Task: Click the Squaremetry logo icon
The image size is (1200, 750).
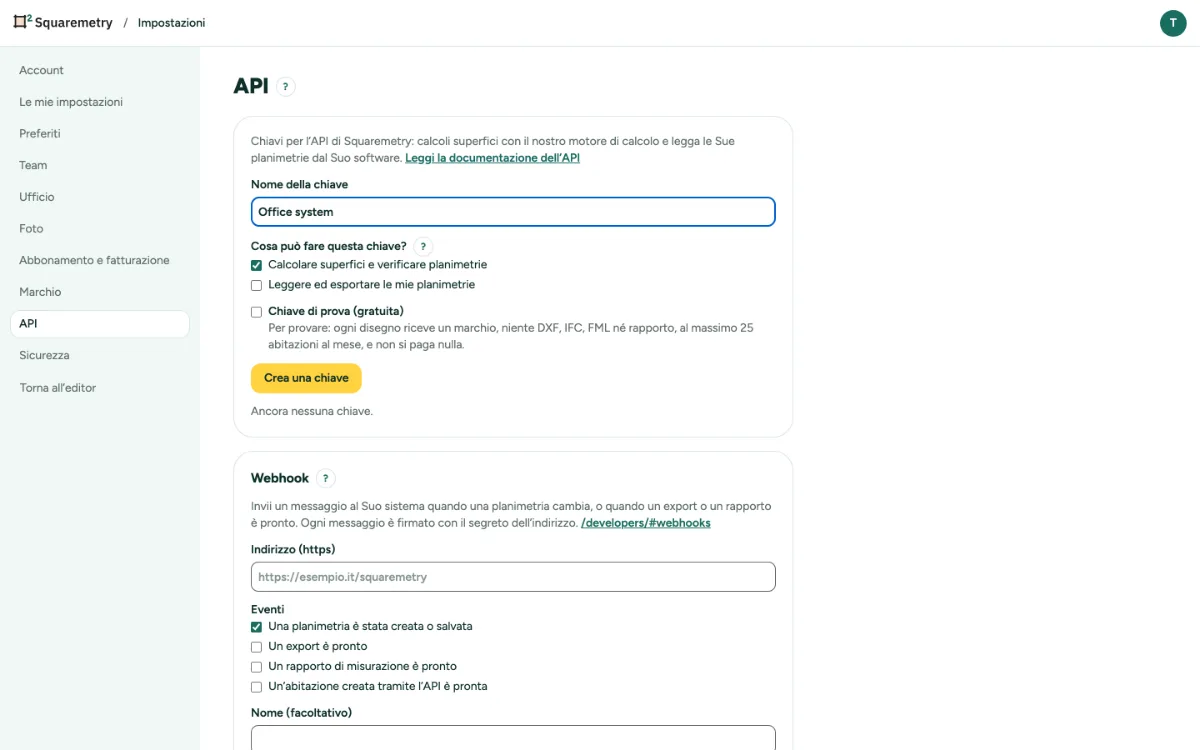Action: (x=22, y=22)
